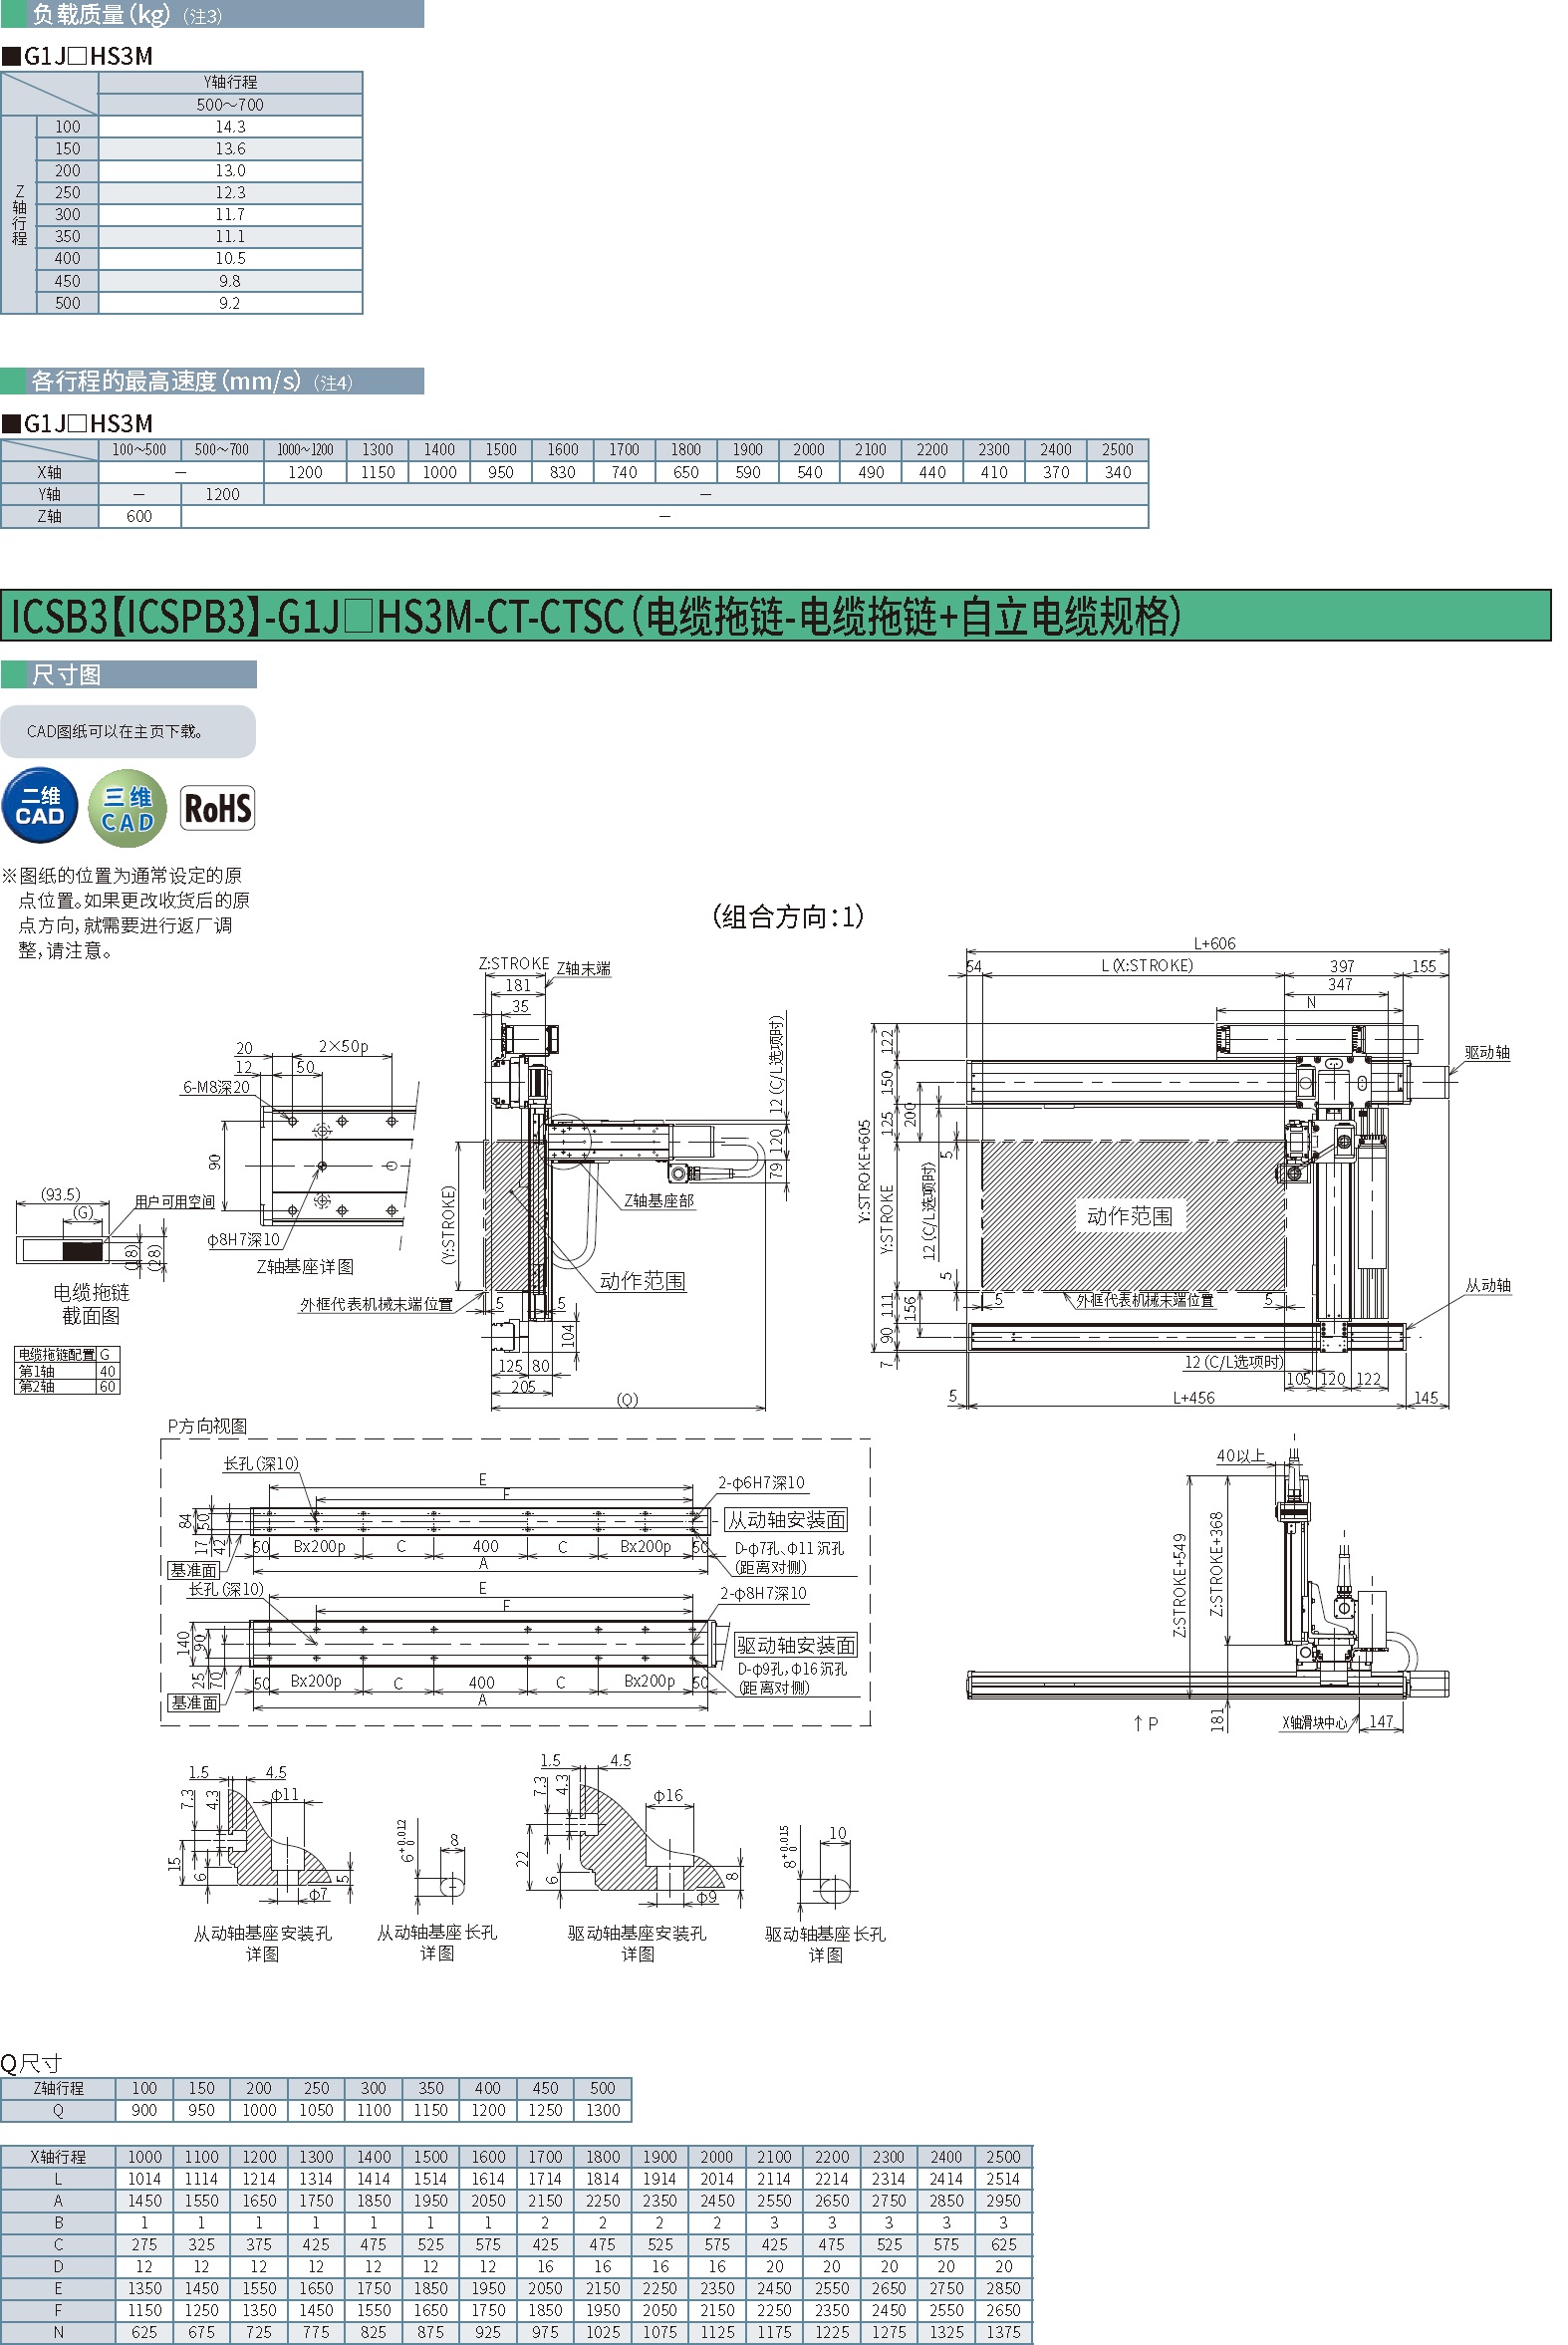This screenshot has height=2345, width=1568.
Task: Select the 负载质量(kg) section heading
Action: [x=212, y=14]
